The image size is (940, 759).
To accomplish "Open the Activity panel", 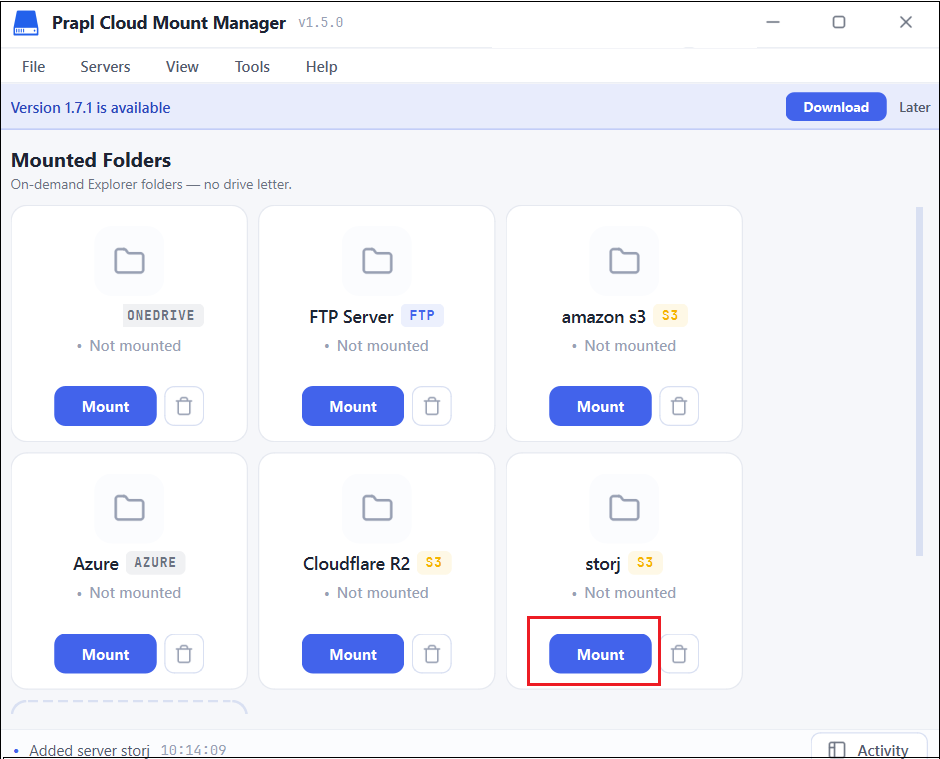I will [869, 748].
